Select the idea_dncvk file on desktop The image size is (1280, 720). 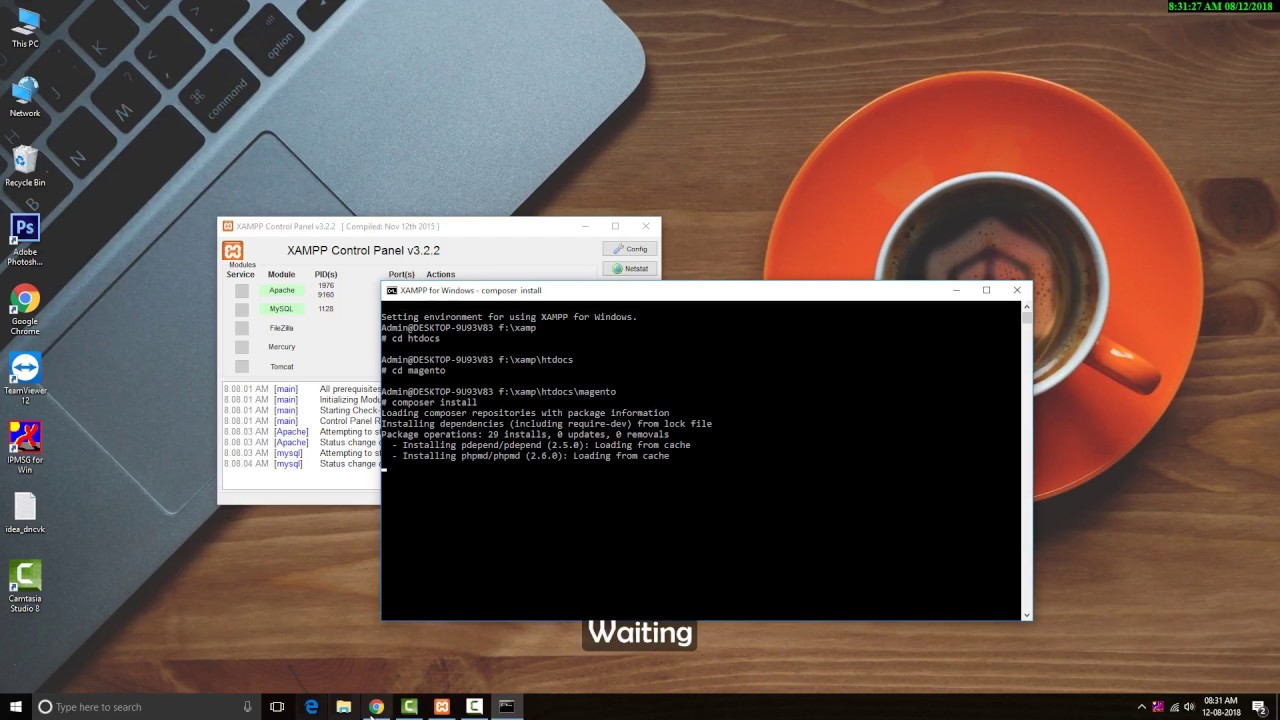click(25, 513)
